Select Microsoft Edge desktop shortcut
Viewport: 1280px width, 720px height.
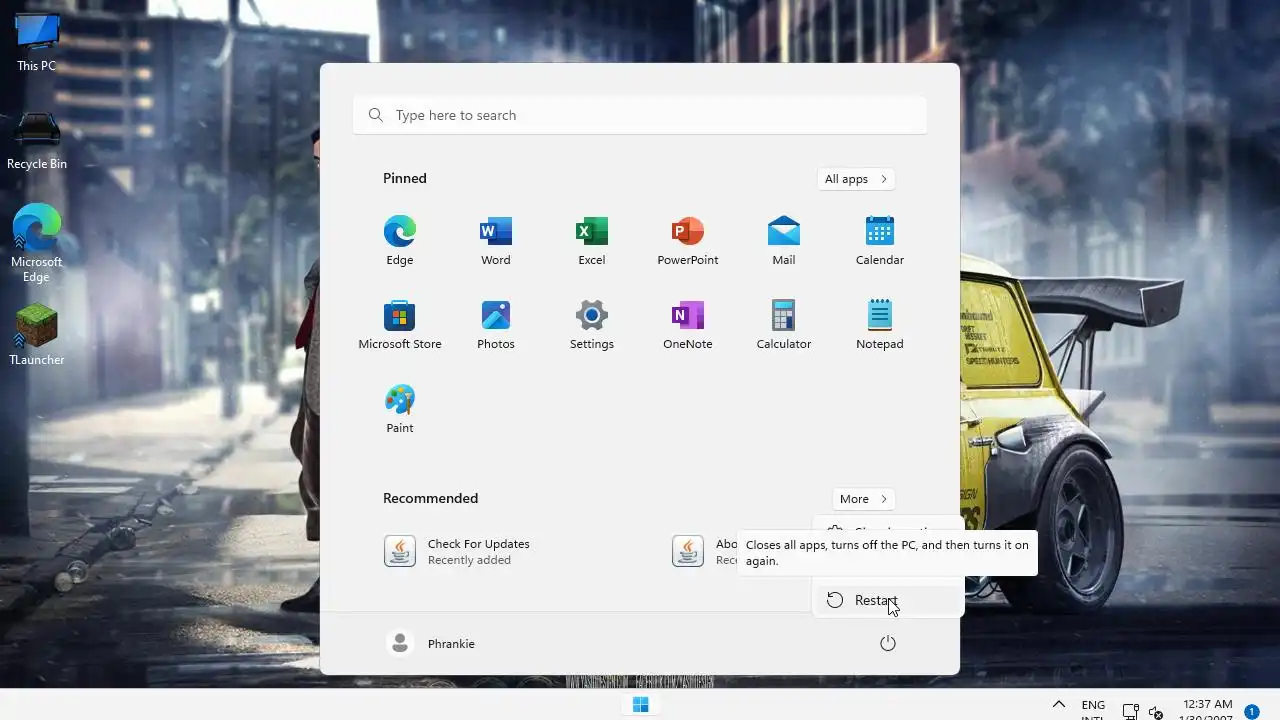[37, 245]
